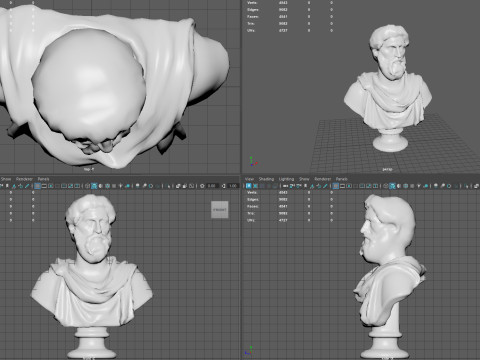Image resolution: width=480 pixels, height=360 pixels.
Task: Click the bust model in perspective view
Action: click(389, 88)
